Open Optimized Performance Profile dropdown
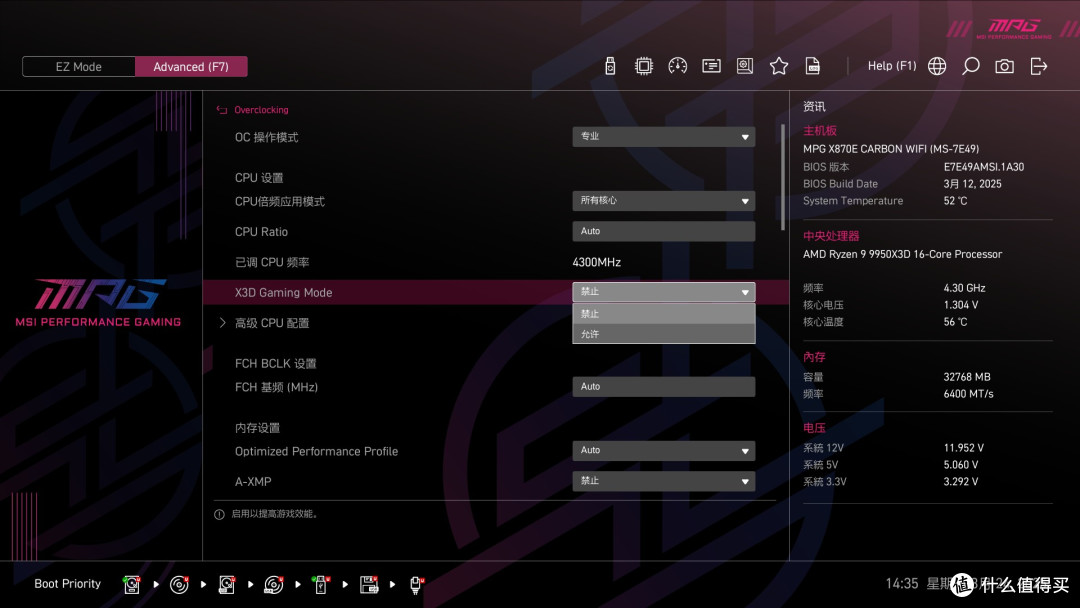Image resolution: width=1080 pixels, height=608 pixels. click(663, 450)
